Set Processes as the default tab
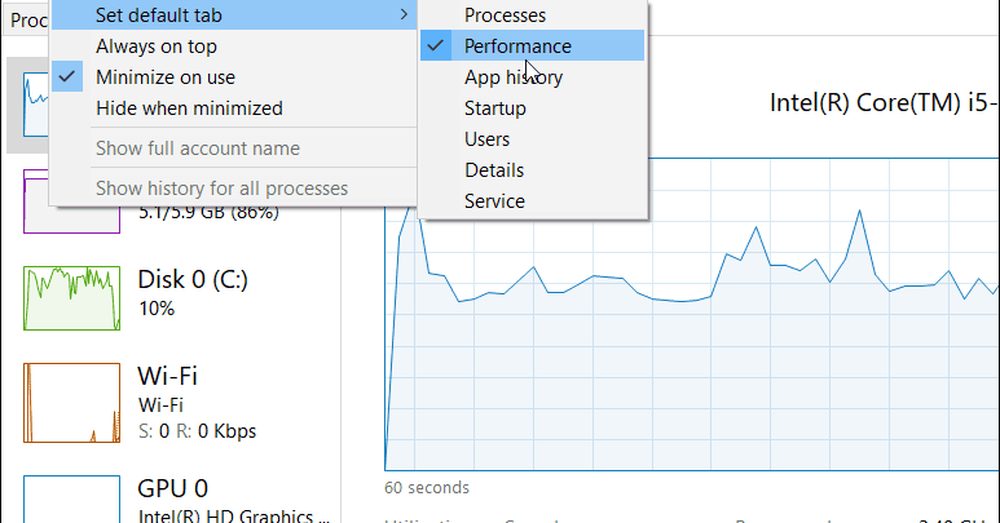This screenshot has width=1000, height=523. pos(505,15)
